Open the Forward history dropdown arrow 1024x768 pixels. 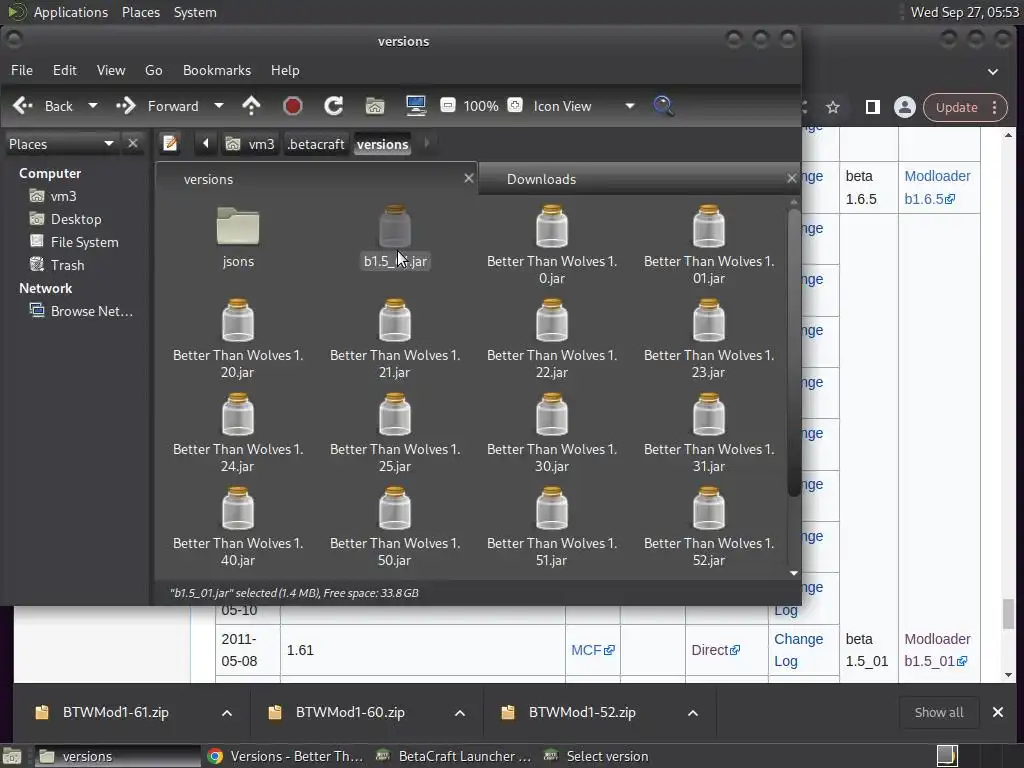pyautogui.click(x=219, y=106)
